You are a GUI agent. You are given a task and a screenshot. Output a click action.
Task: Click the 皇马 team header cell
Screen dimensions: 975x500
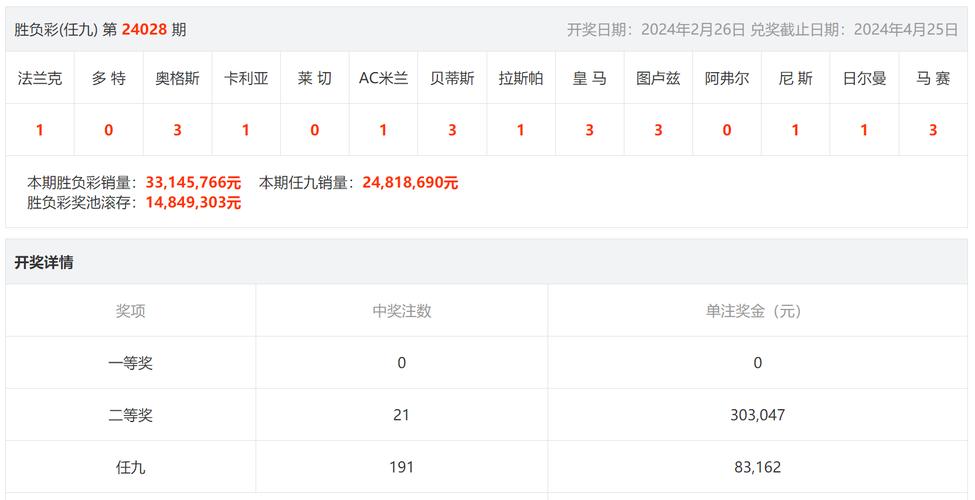589,78
